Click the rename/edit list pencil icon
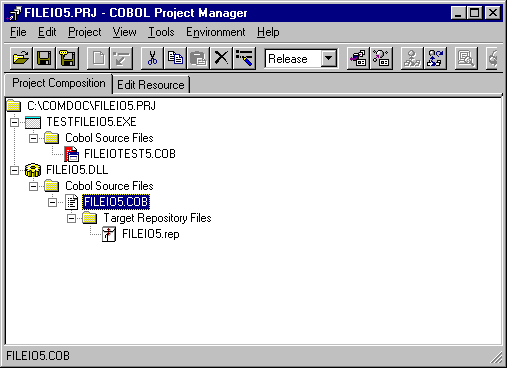 click(x=245, y=58)
